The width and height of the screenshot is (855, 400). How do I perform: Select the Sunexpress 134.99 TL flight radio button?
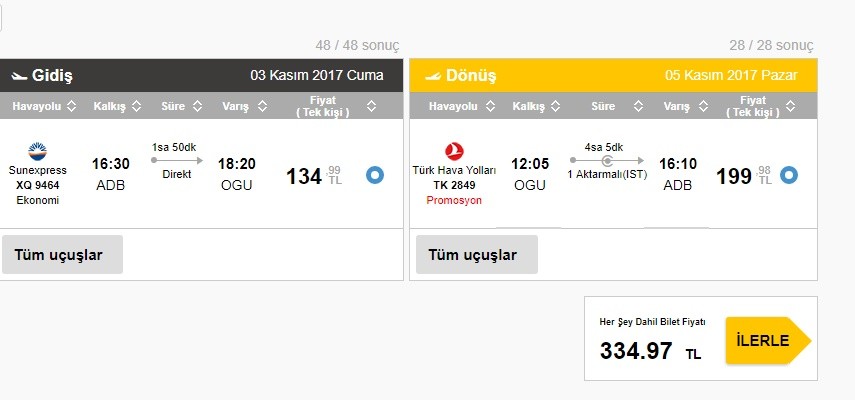(375, 176)
